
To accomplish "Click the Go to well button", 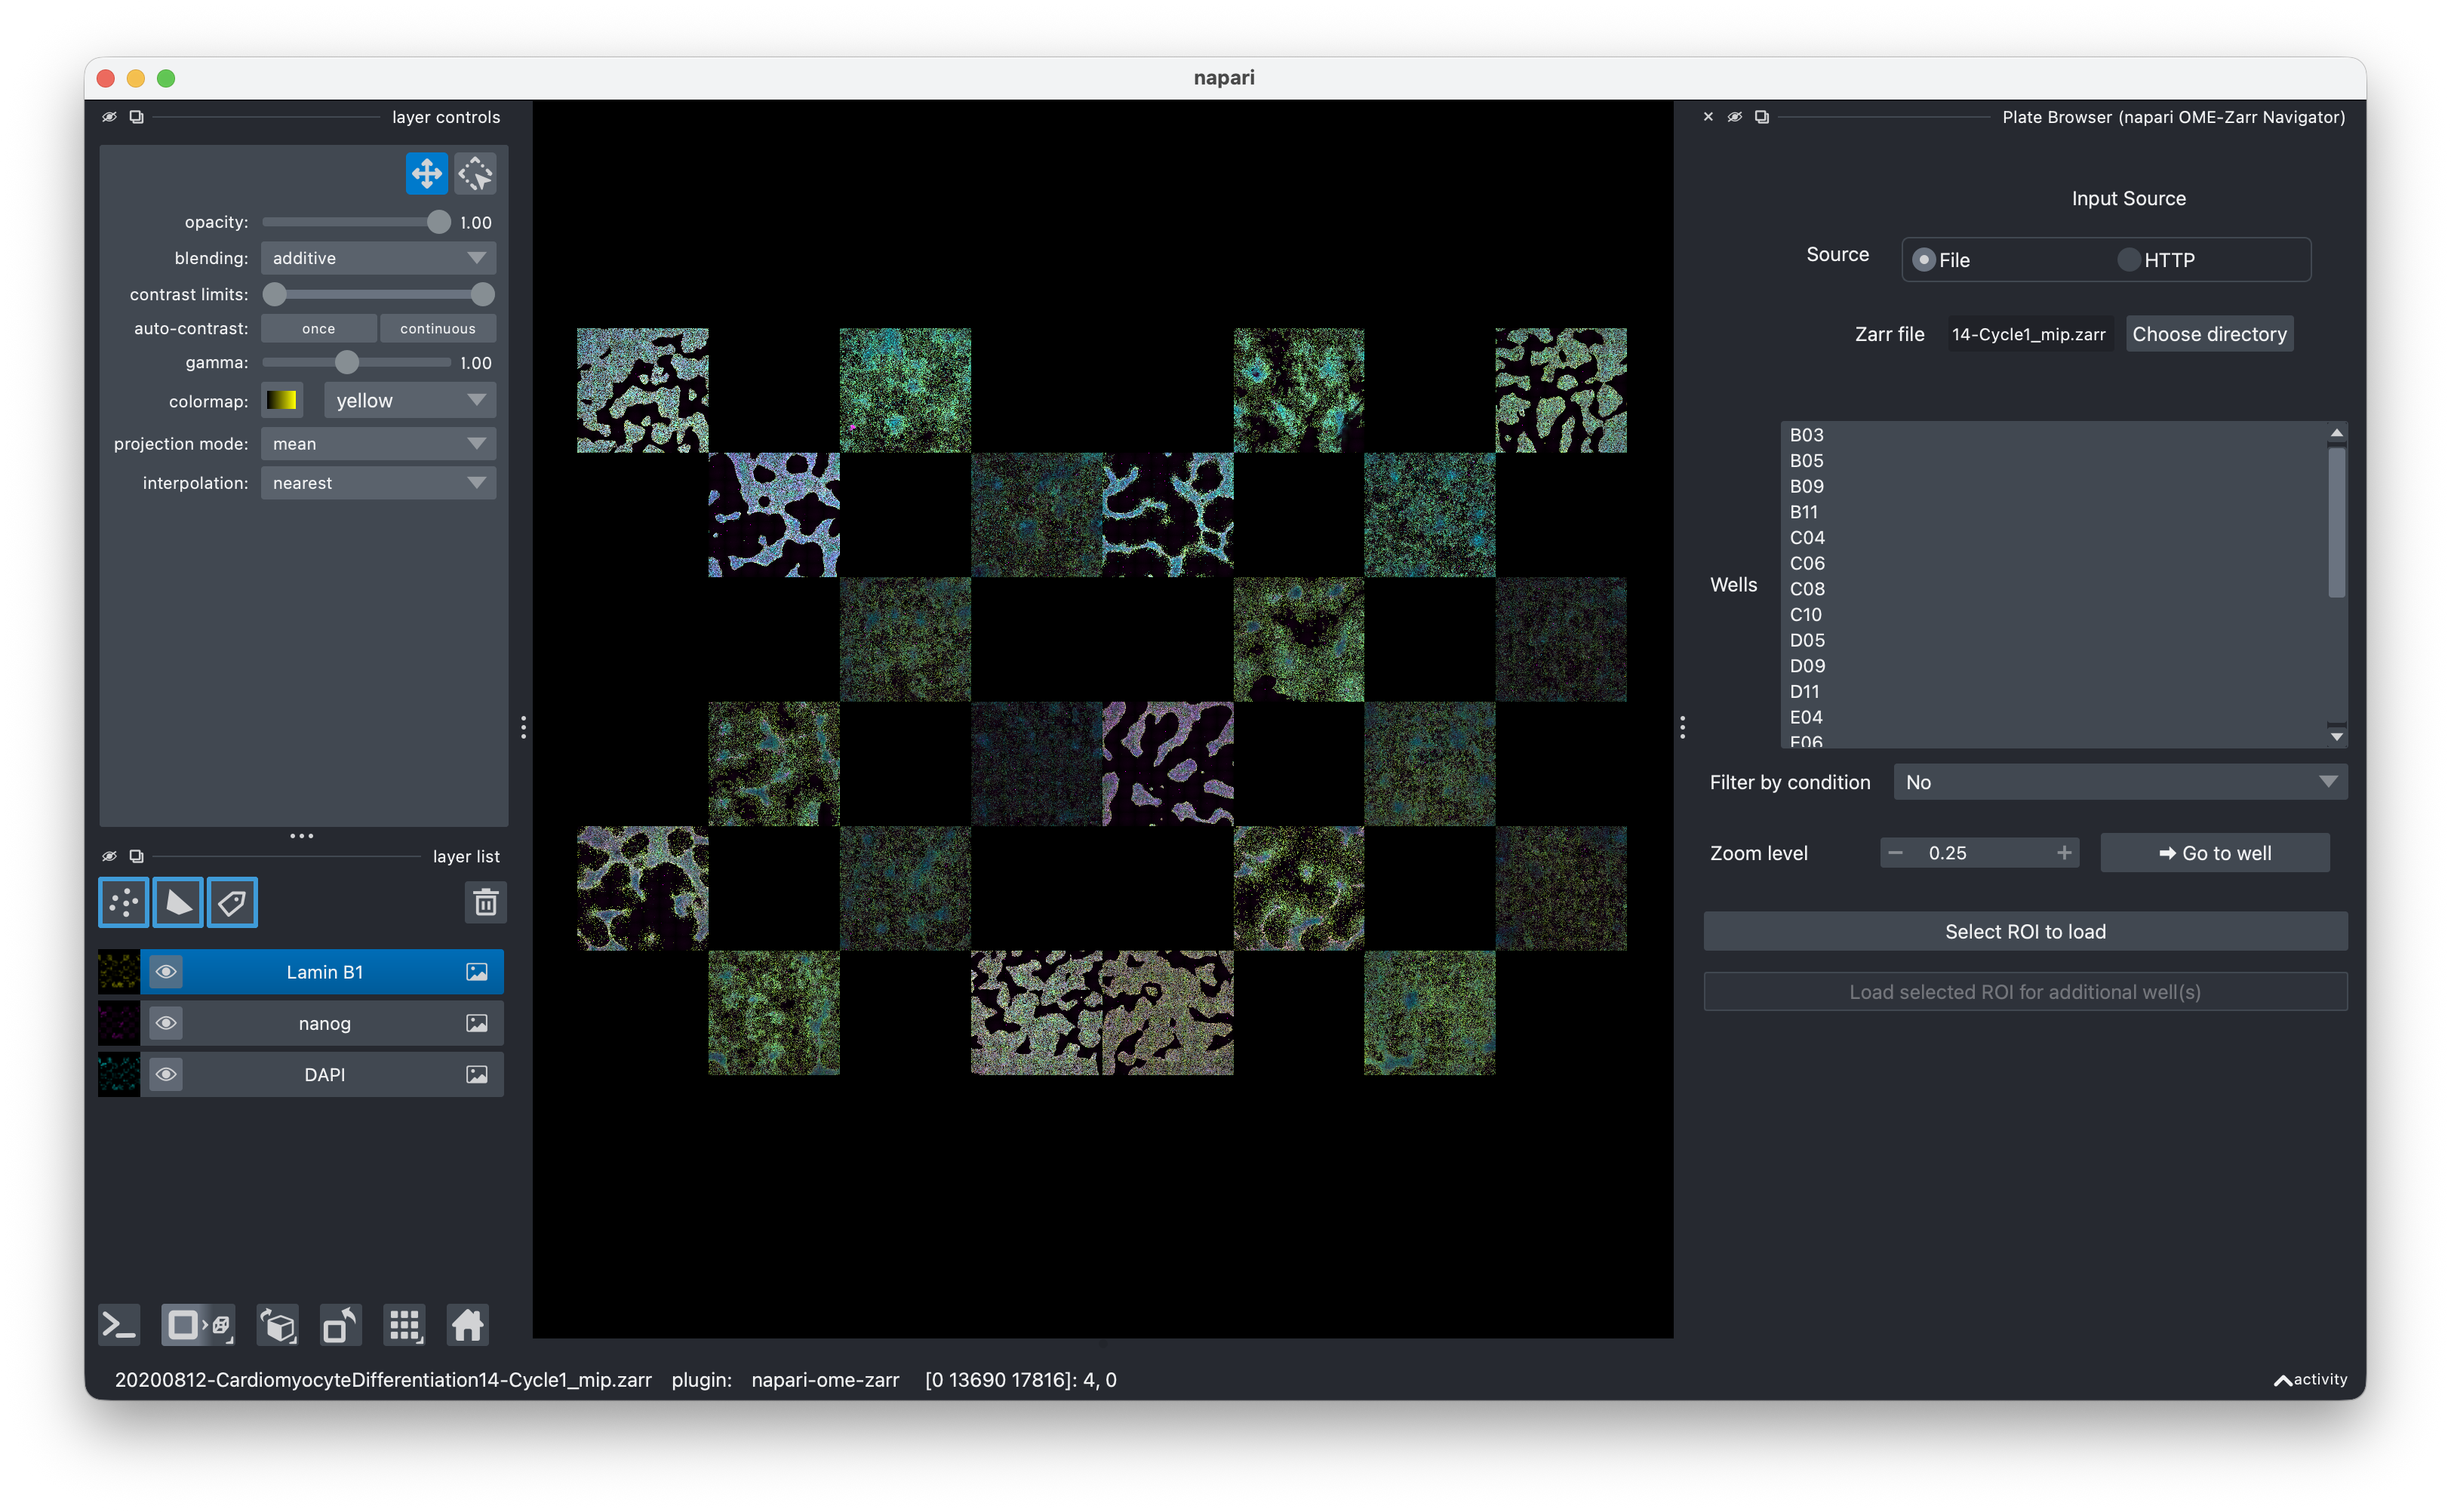I will (x=2215, y=853).
